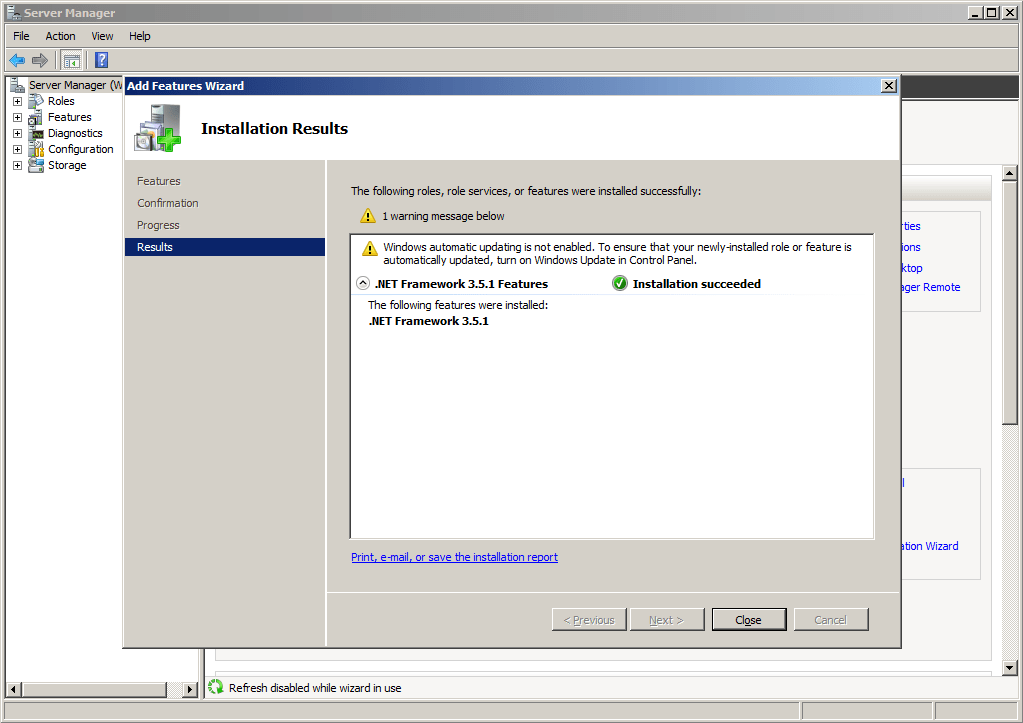
Task: Click the Show/Hide Console Tree icon
Action: (x=71, y=60)
